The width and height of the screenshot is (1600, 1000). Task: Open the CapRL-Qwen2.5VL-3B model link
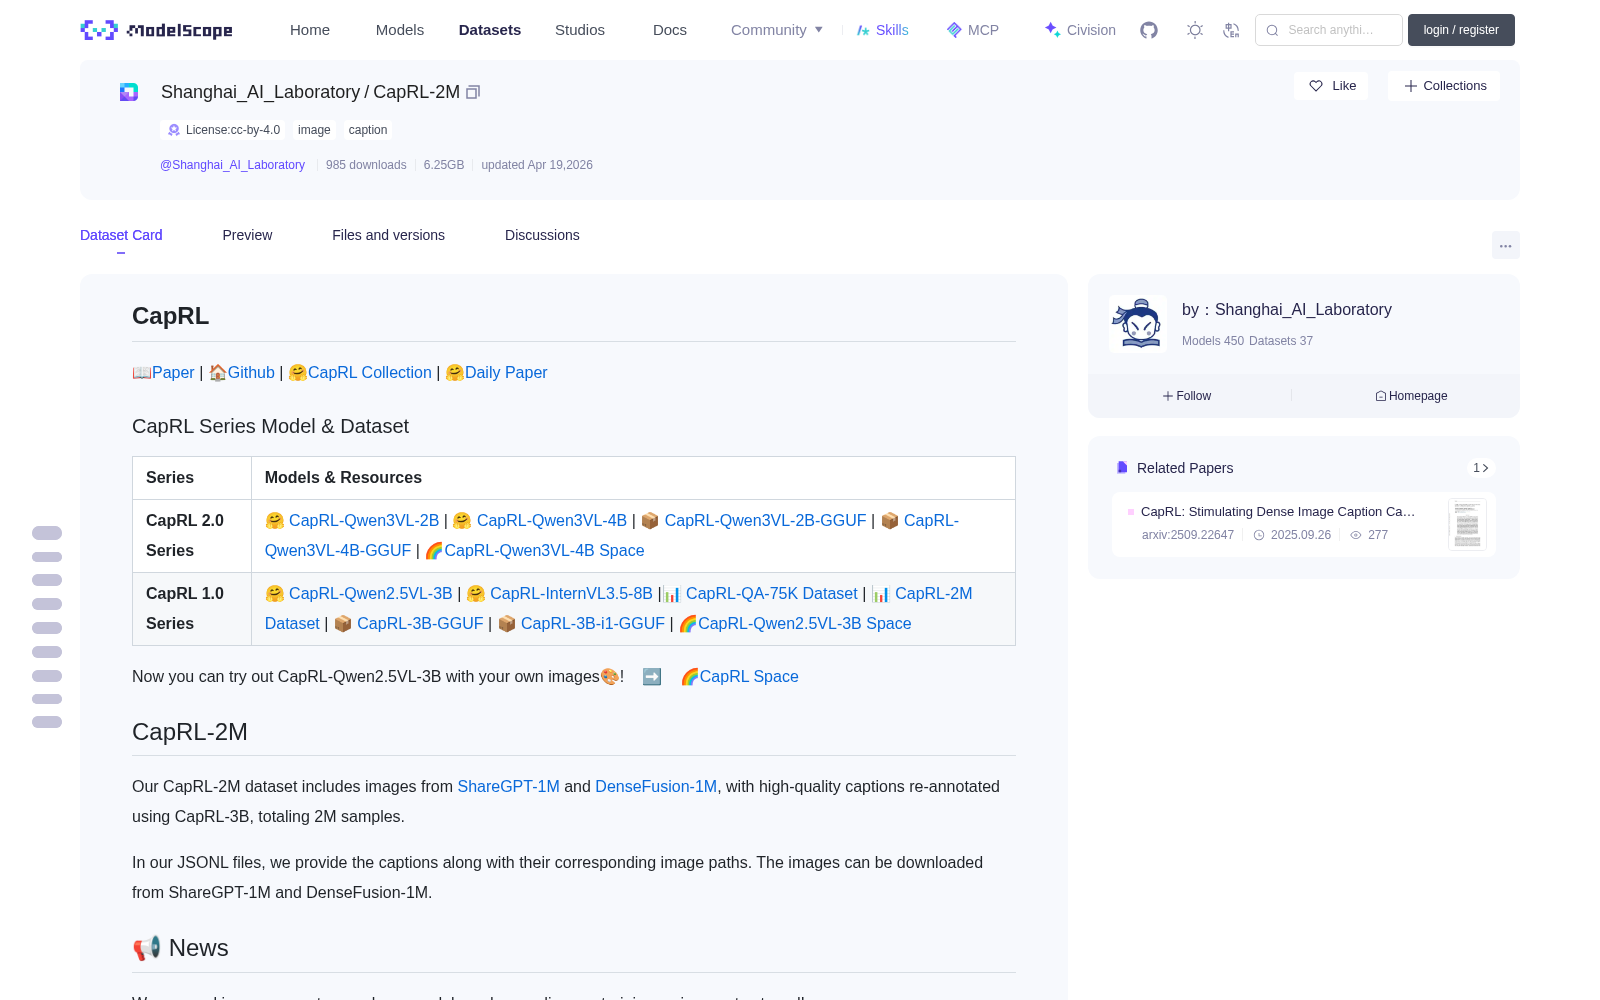[371, 593]
